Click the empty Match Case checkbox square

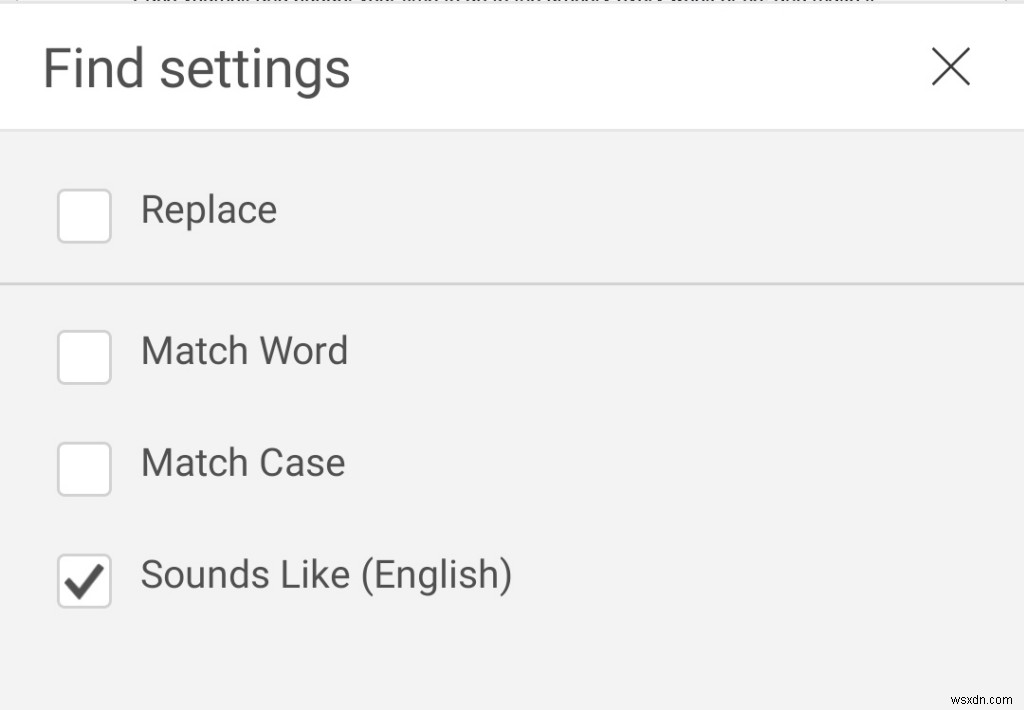pyautogui.click(x=84, y=469)
